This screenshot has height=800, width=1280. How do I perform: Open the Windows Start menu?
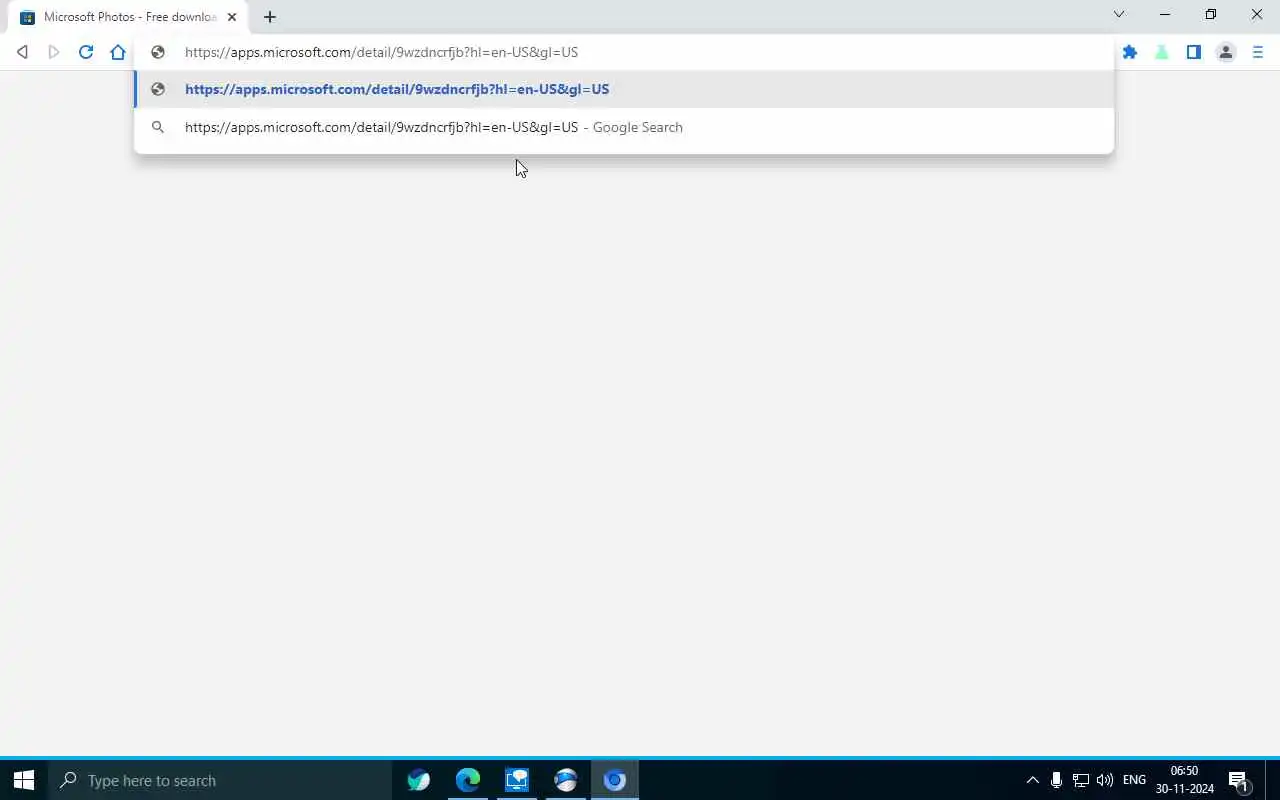point(24,780)
